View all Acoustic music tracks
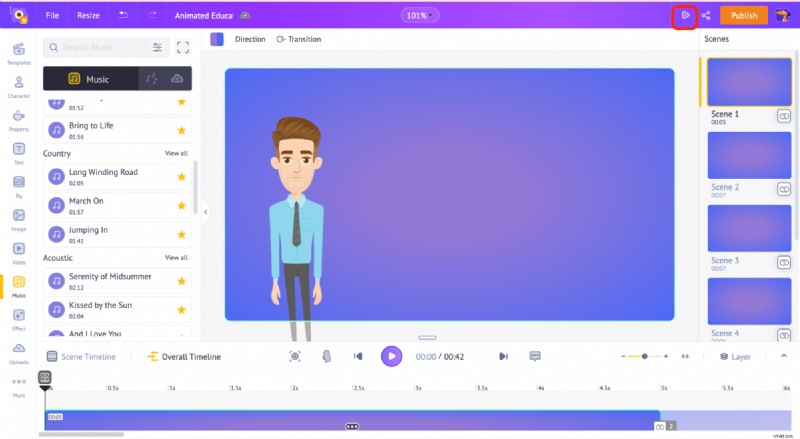This screenshot has width=800, height=439. click(176, 257)
